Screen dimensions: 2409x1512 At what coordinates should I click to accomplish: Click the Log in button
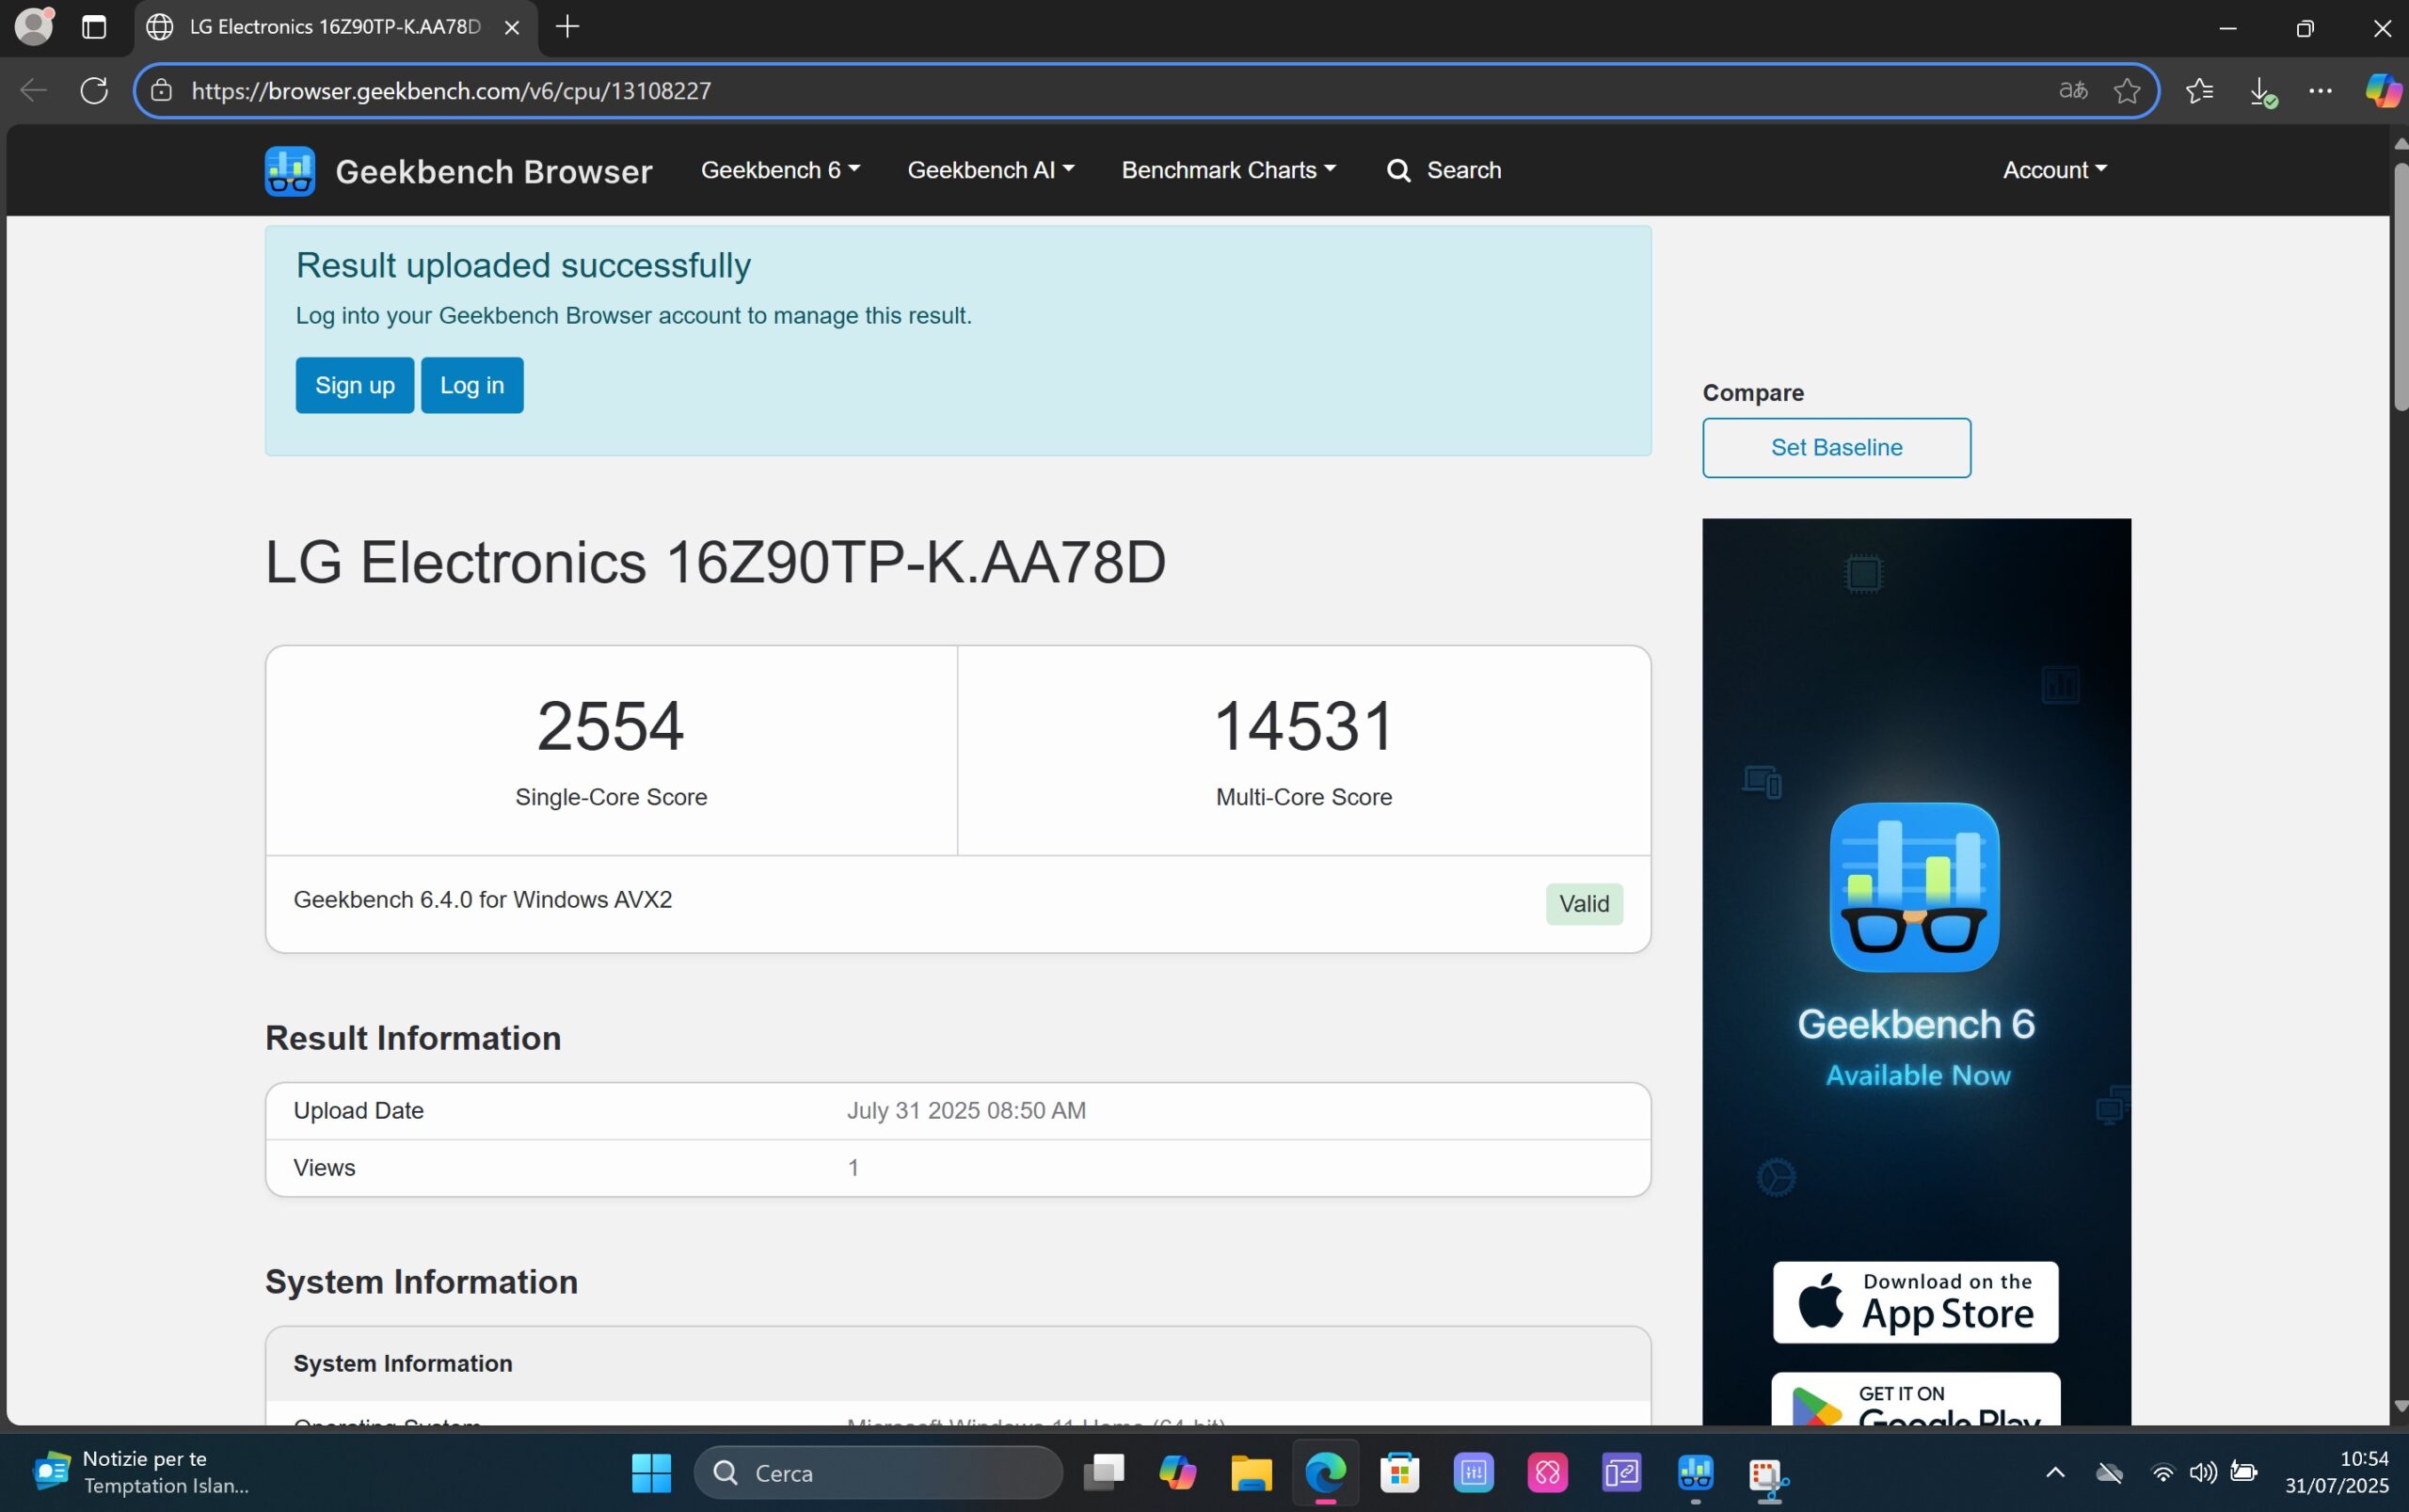coord(472,385)
